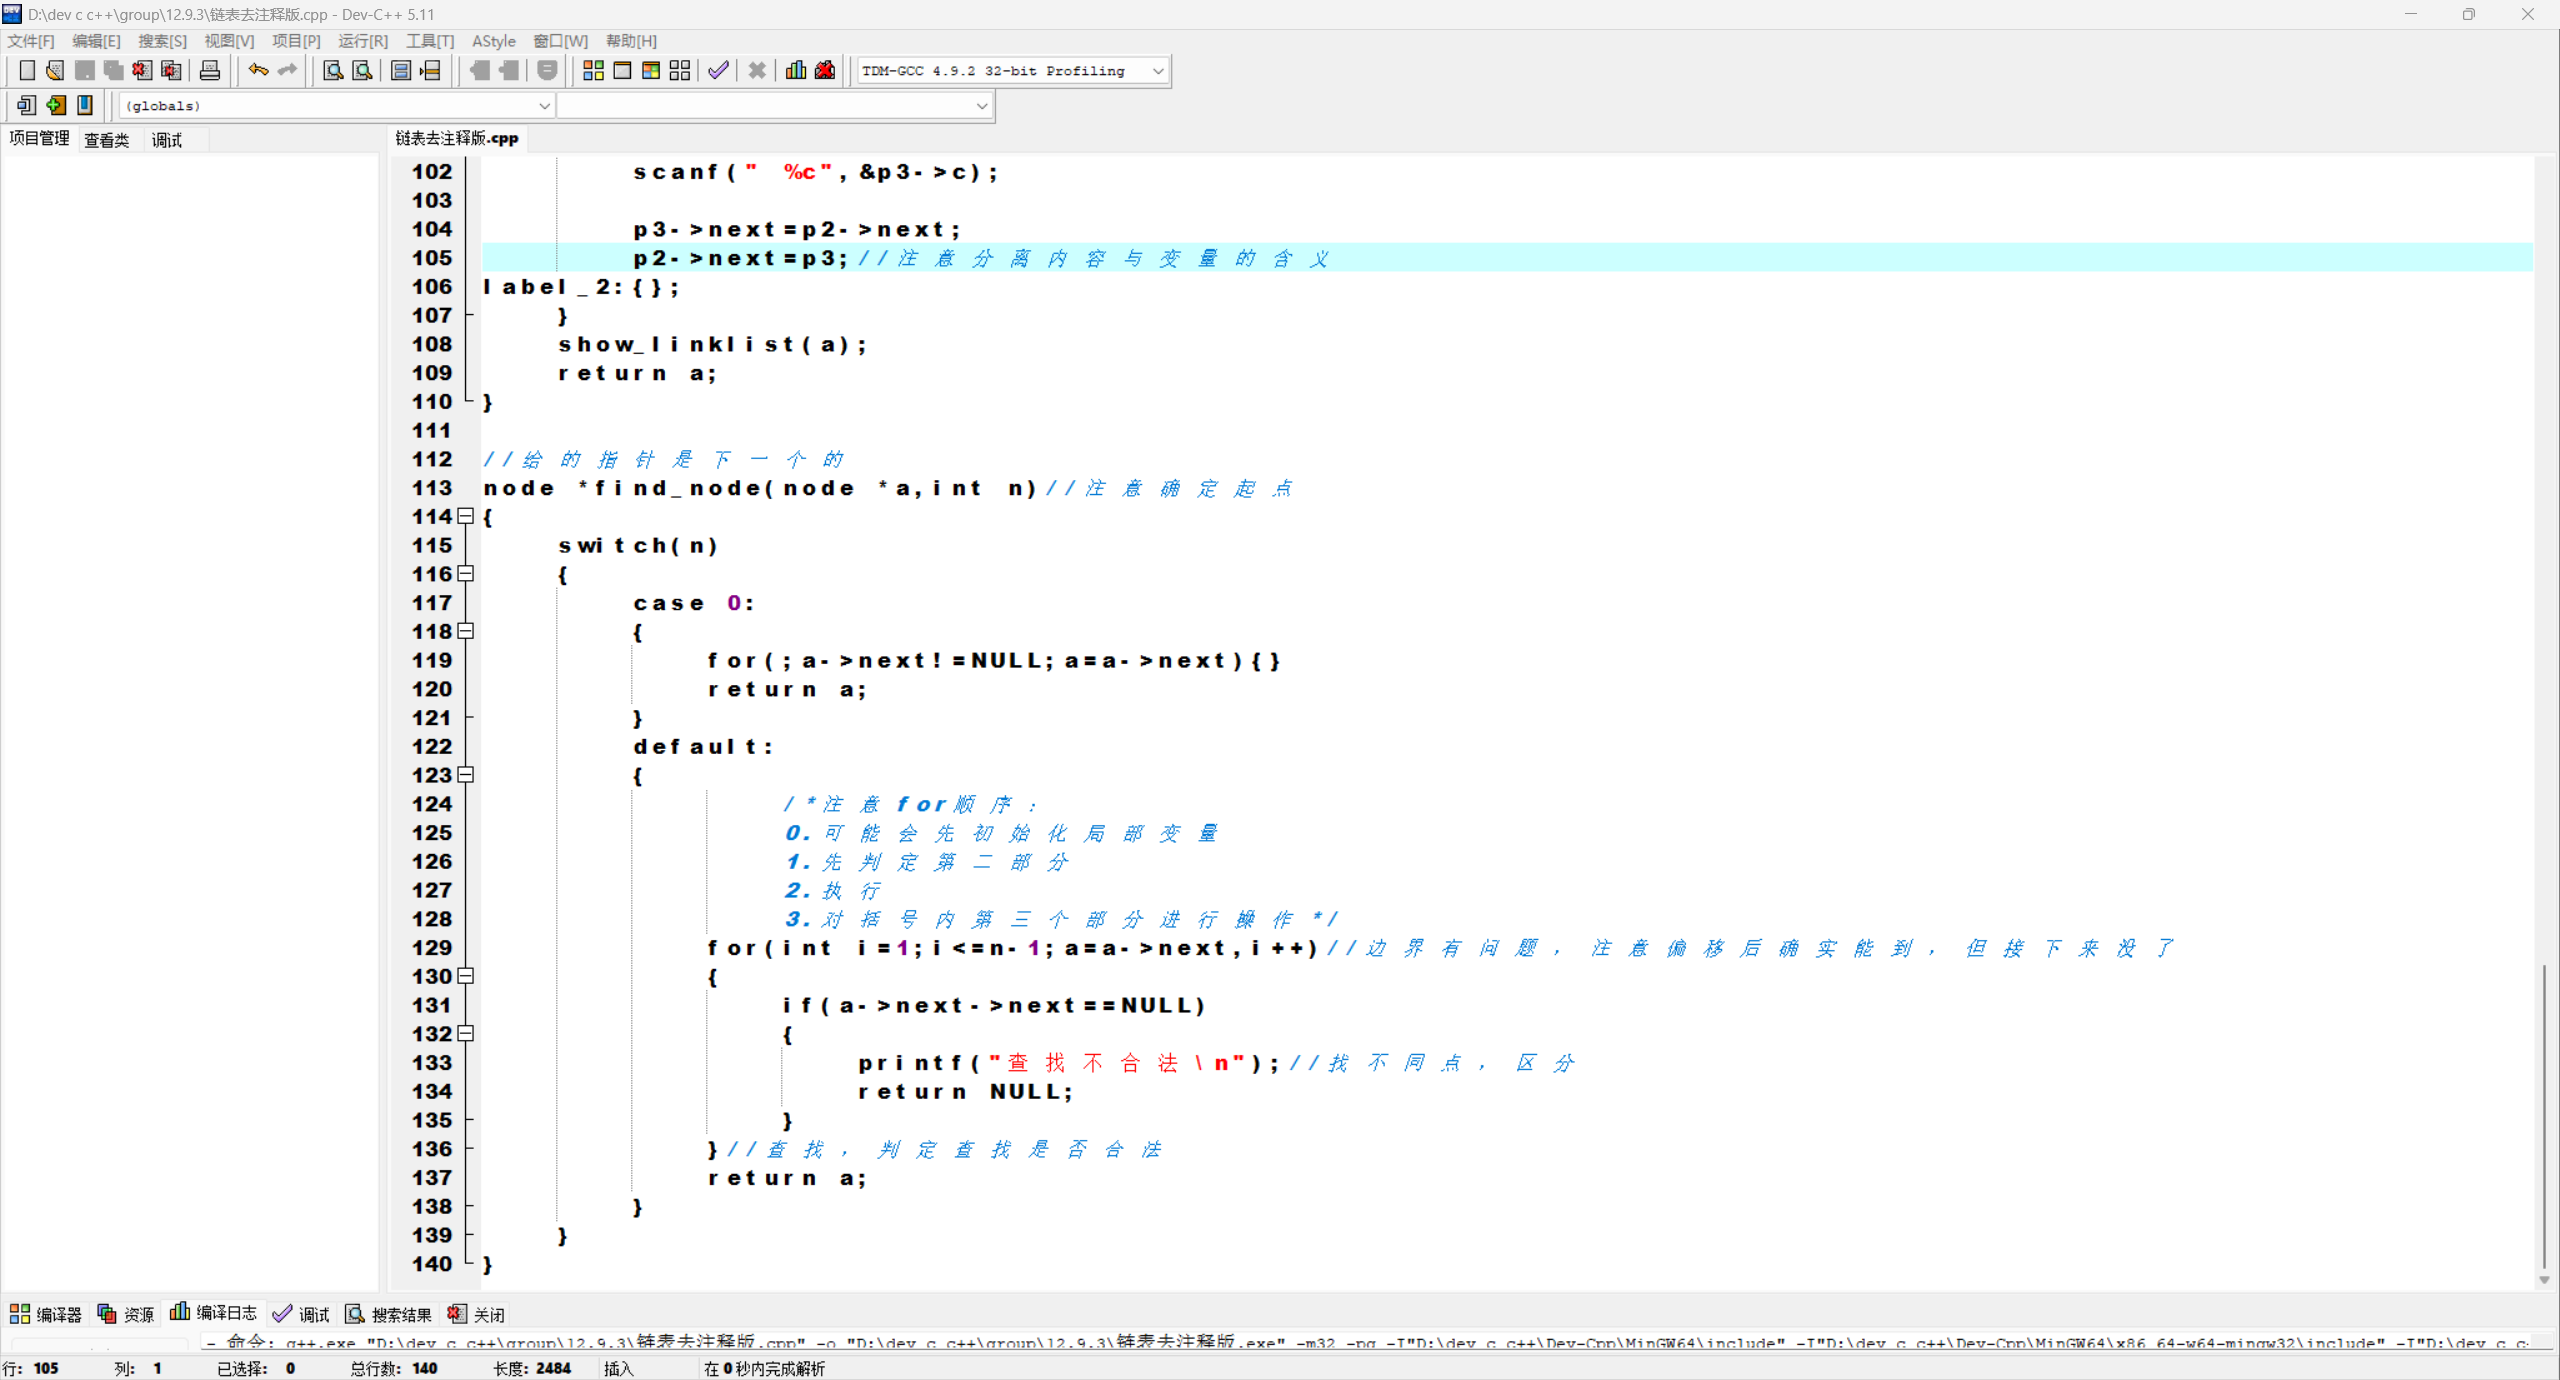Open the empty member function dropdown
This screenshot has width=2560, height=1380.
pyautogui.click(x=981, y=106)
